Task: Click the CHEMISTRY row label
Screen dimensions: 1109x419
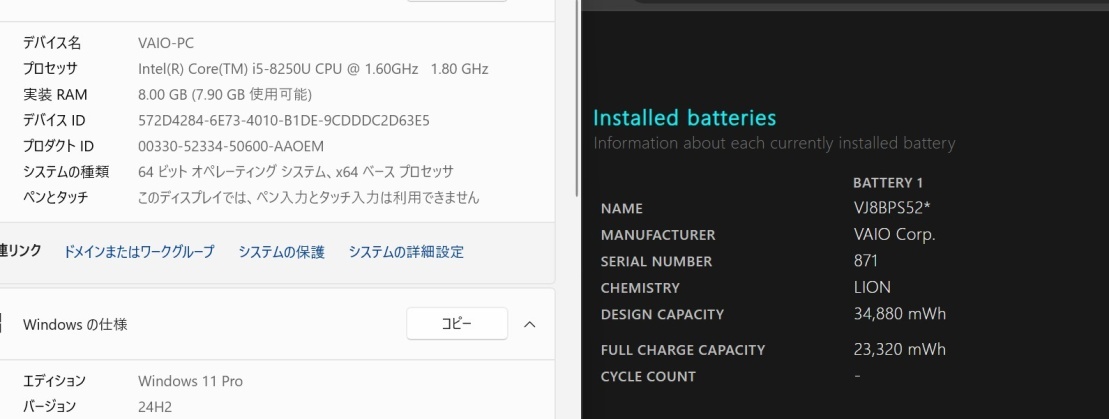Action: pyautogui.click(x=640, y=288)
